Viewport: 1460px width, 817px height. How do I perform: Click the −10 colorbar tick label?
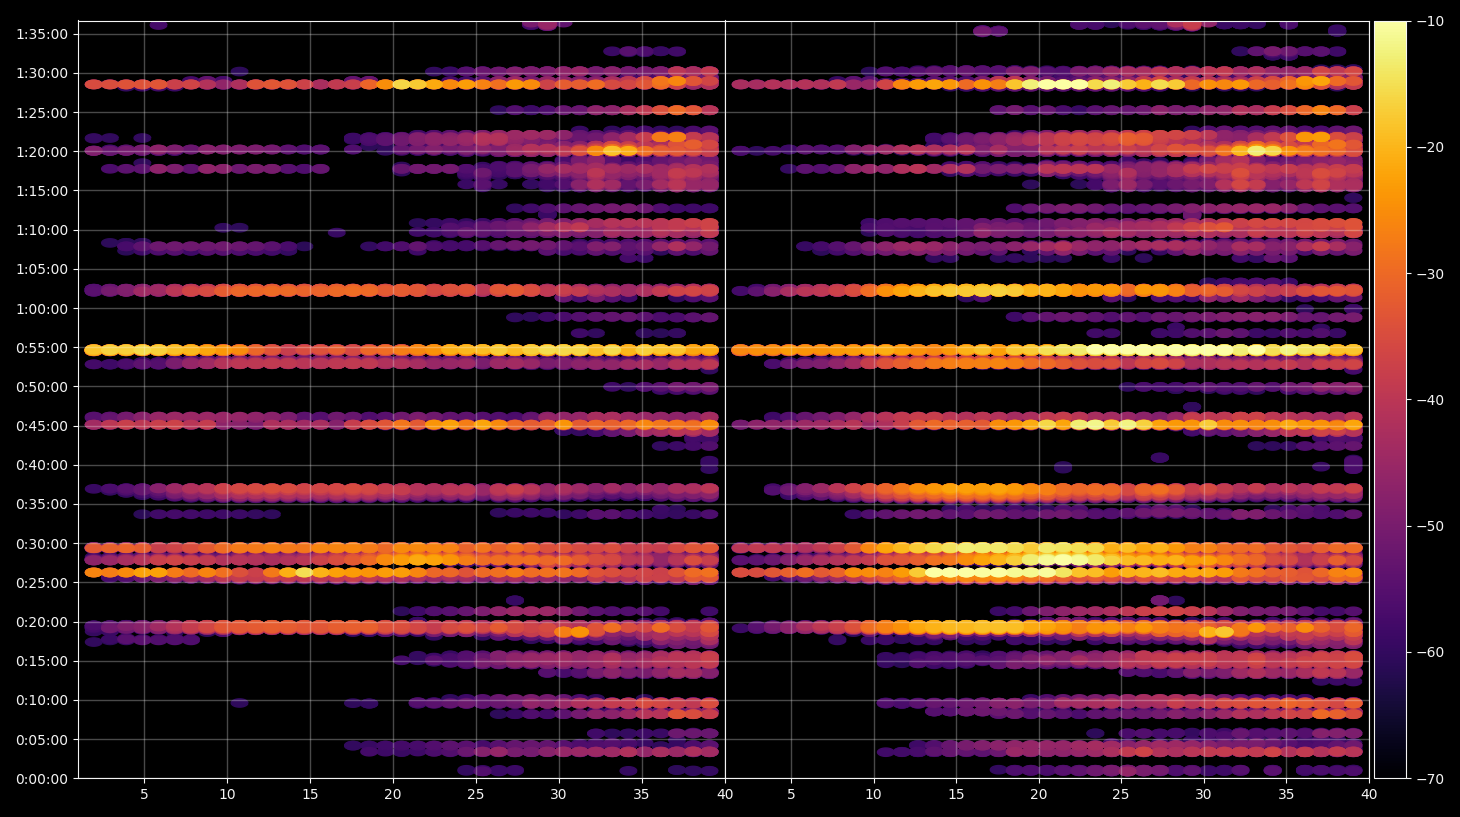click(1430, 21)
